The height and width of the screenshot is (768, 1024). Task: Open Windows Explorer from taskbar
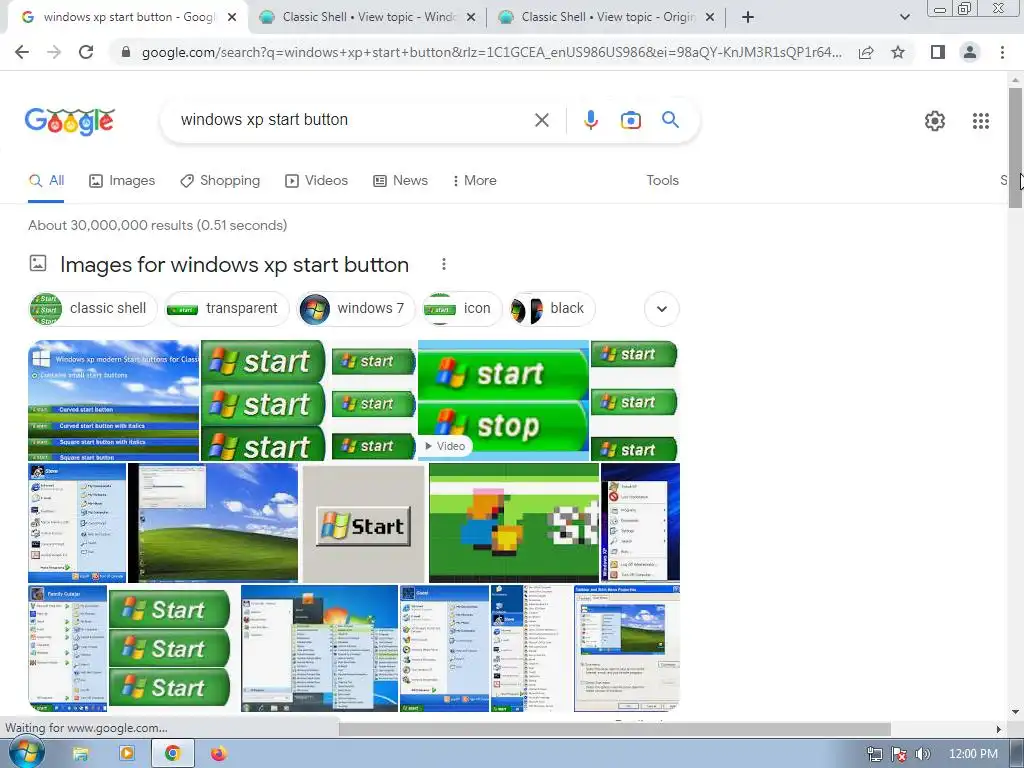(80, 754)
